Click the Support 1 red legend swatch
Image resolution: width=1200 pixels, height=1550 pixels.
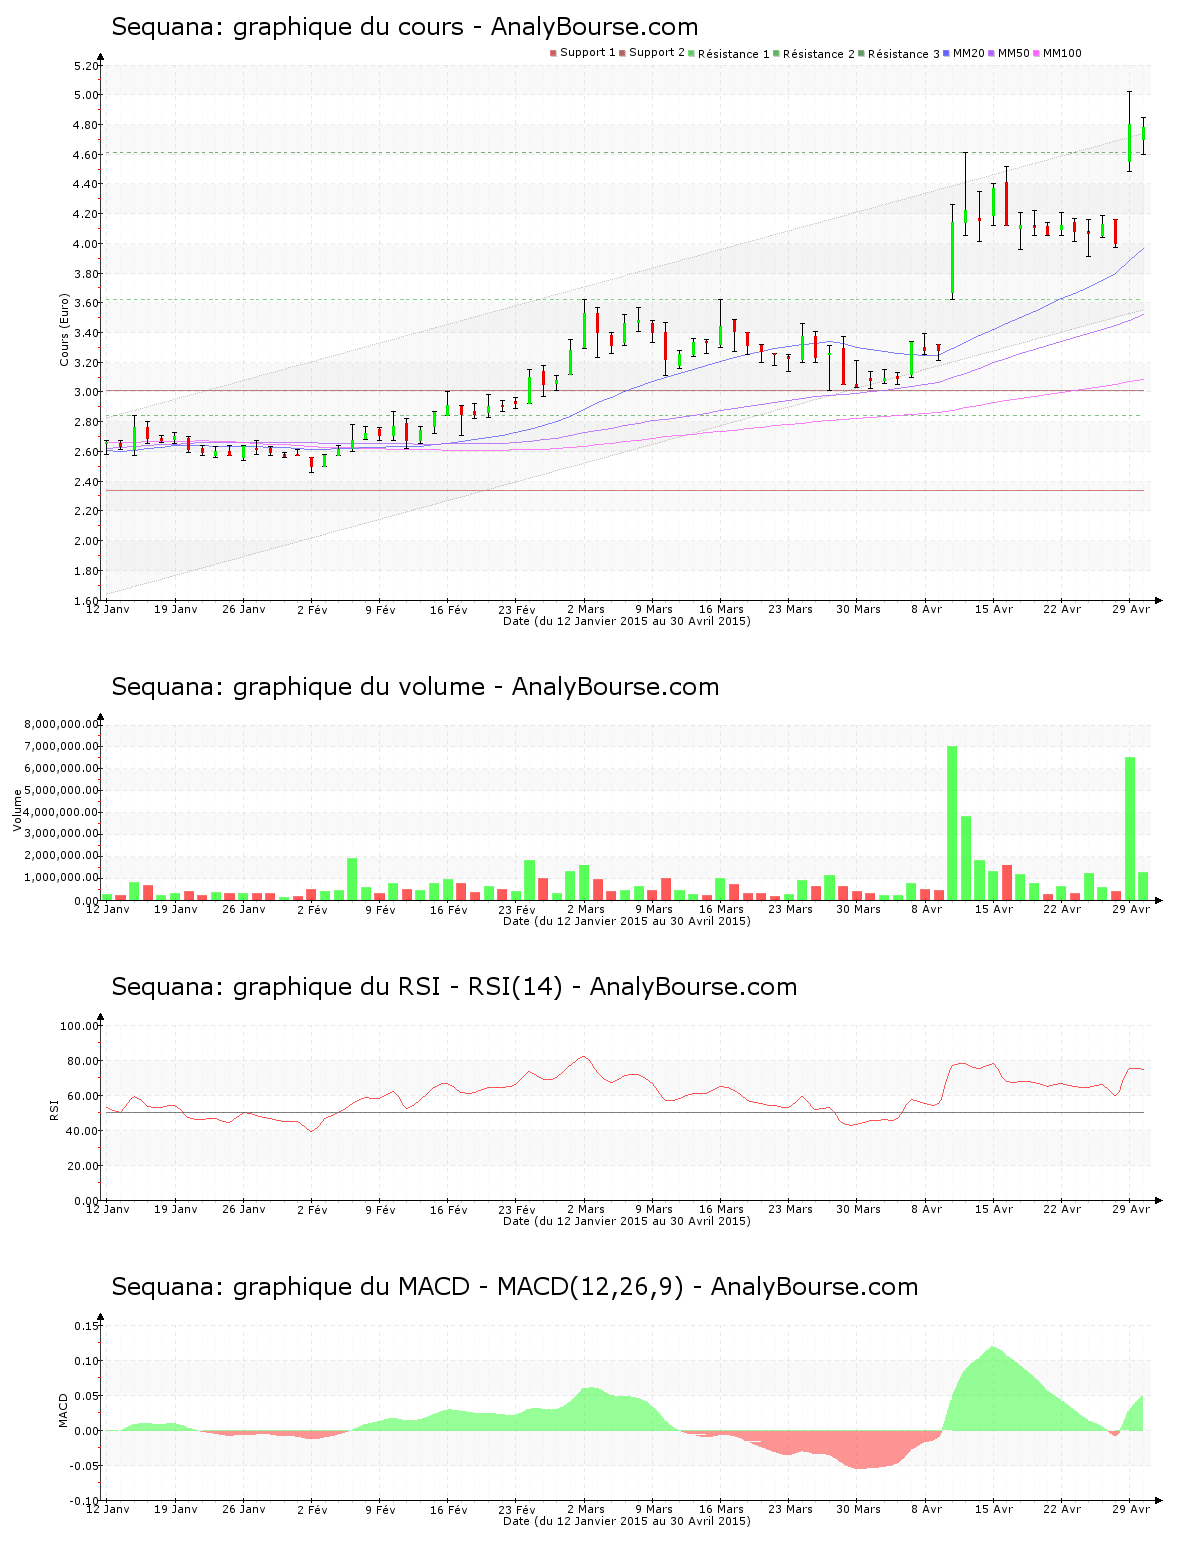[x=553, y=53]
